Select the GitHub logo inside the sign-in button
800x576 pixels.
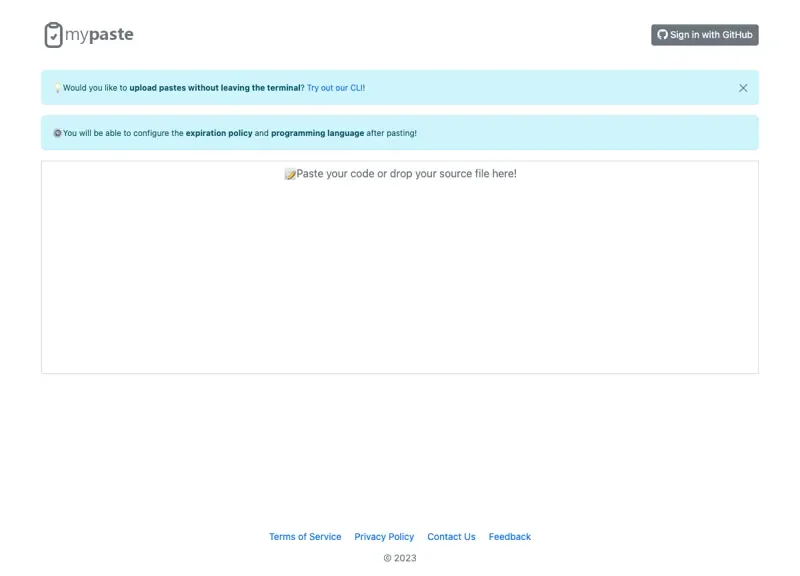click(662, 34)
